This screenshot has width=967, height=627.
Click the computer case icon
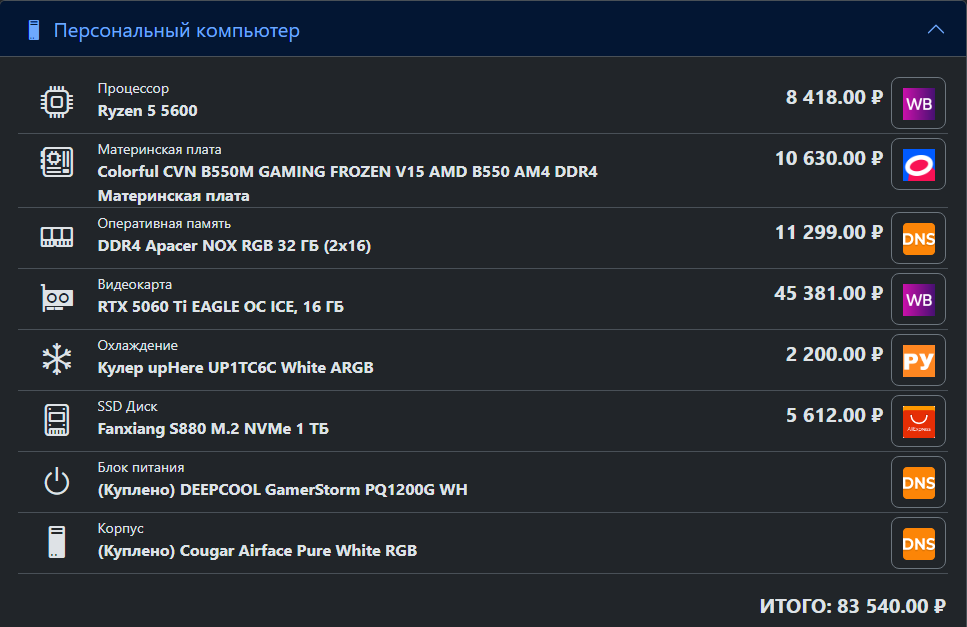[x=57, y=542]
